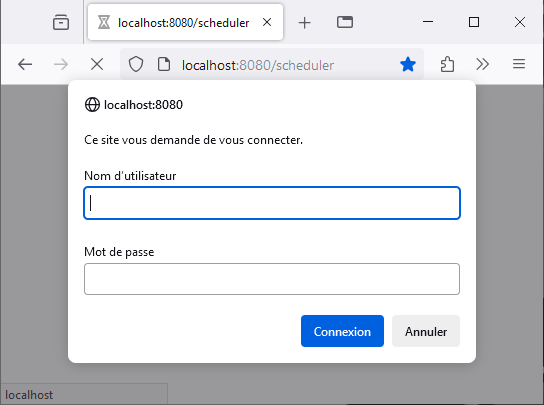Screen dimensions: 544x405
Task: Expand more tools overflow chevron
Action: 483,64
